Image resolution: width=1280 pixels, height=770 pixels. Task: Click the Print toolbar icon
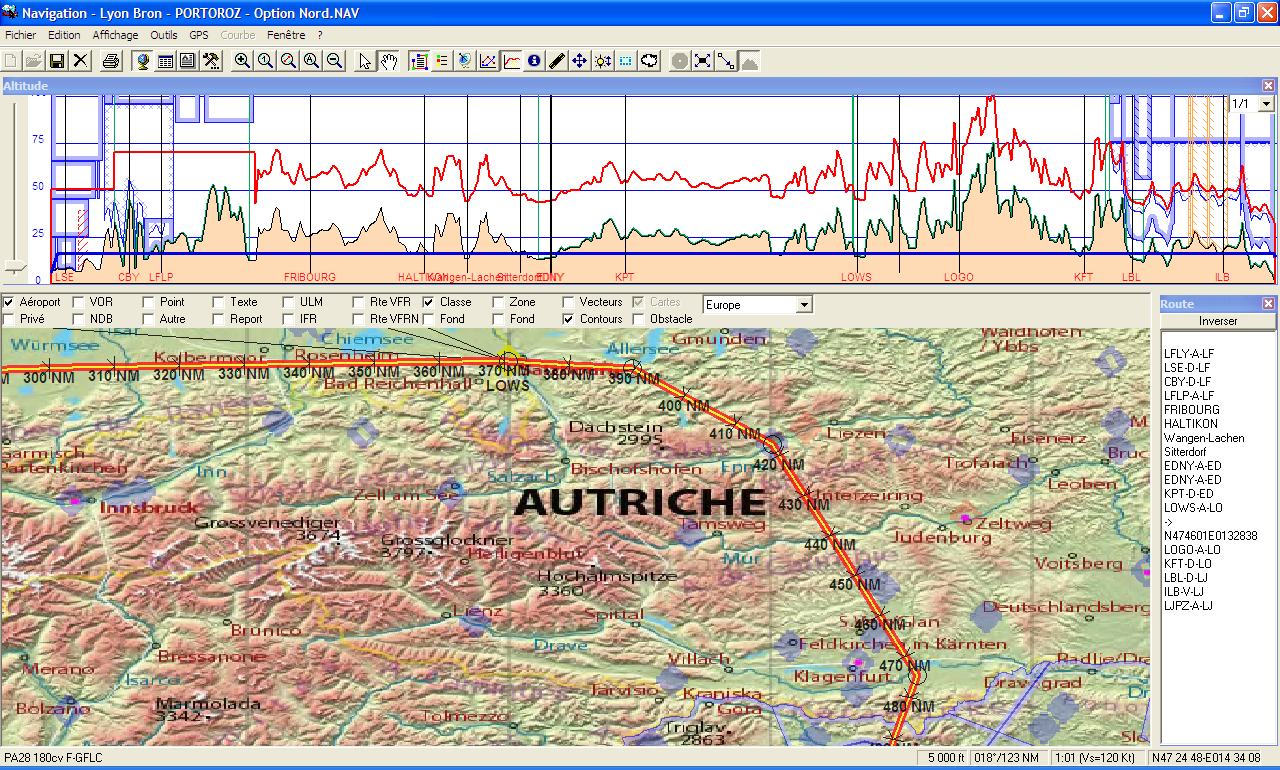click(111, 61)
